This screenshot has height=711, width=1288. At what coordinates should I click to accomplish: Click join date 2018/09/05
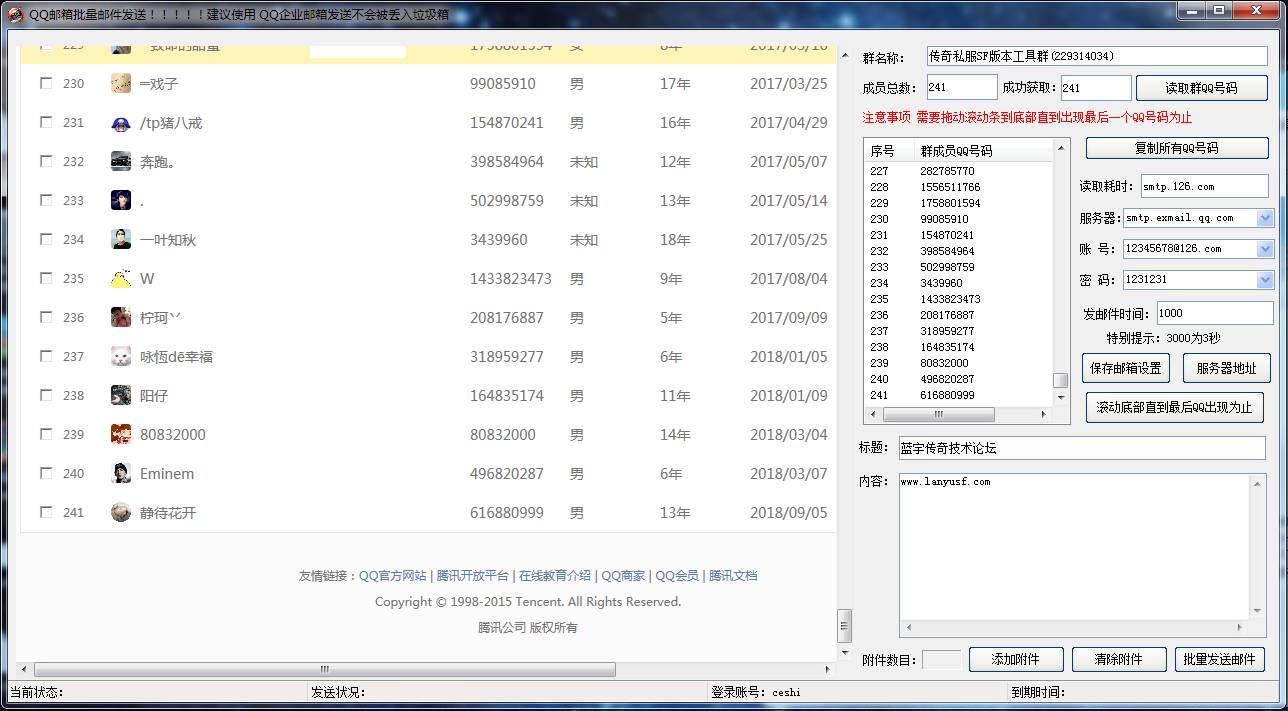[789, 513]
